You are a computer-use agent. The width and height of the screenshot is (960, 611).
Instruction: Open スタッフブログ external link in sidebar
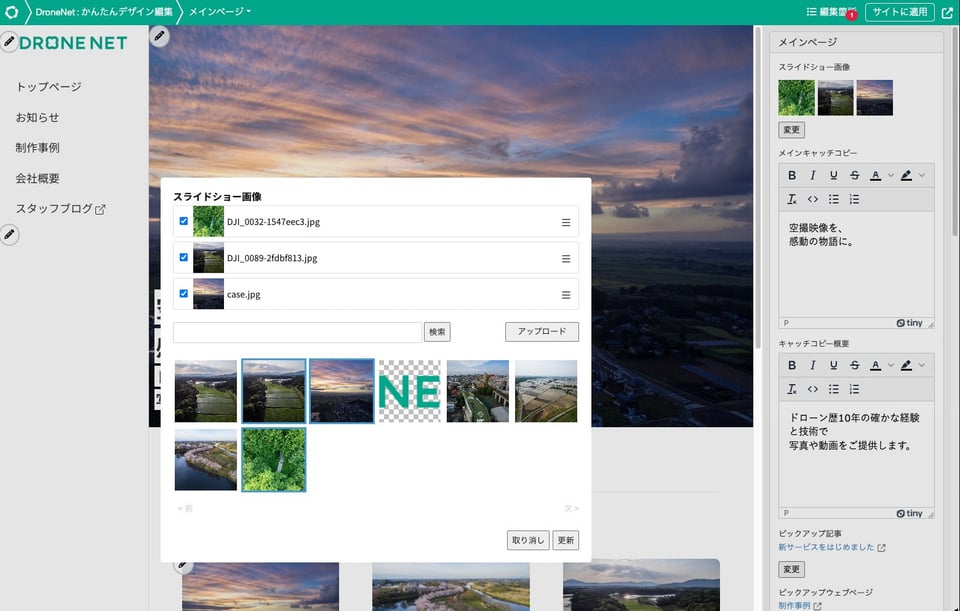pyautogui.click(x=61, y=209)
